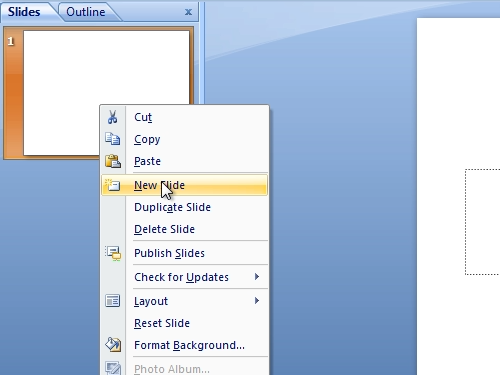Click the Copy pages icon

pos(113,139)
